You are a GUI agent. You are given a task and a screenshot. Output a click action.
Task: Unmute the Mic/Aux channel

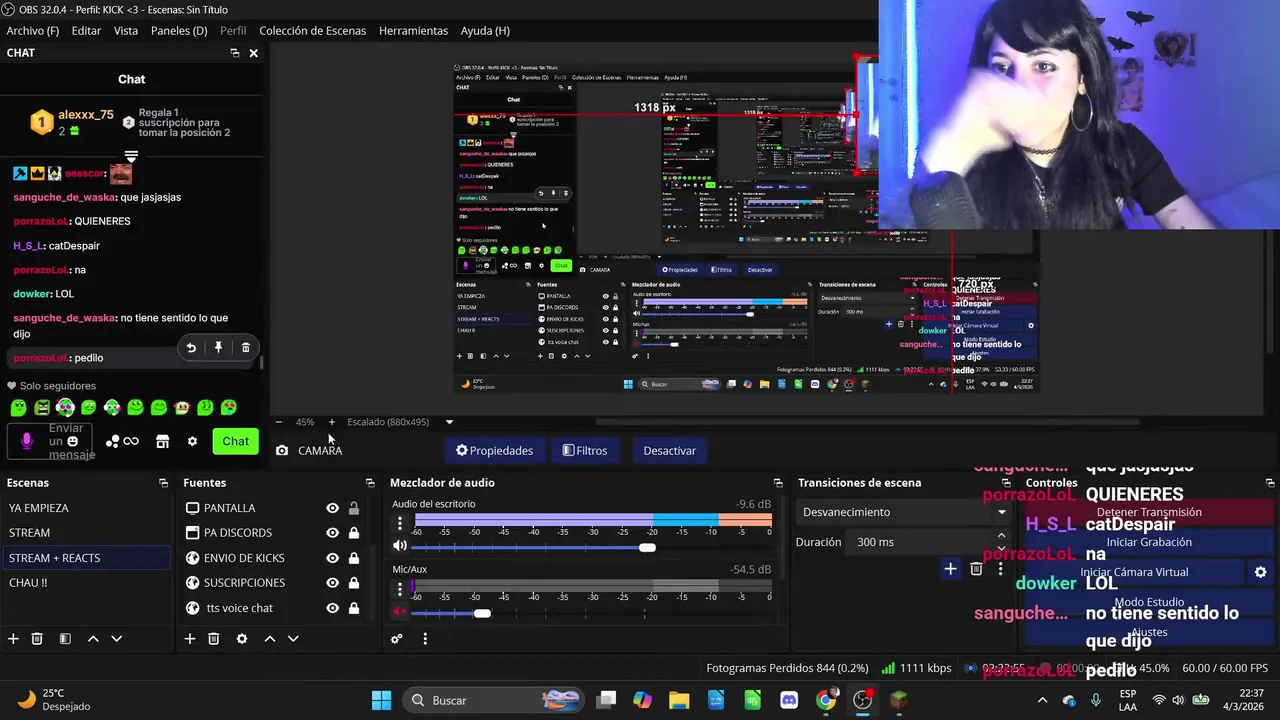coord(400,612)
